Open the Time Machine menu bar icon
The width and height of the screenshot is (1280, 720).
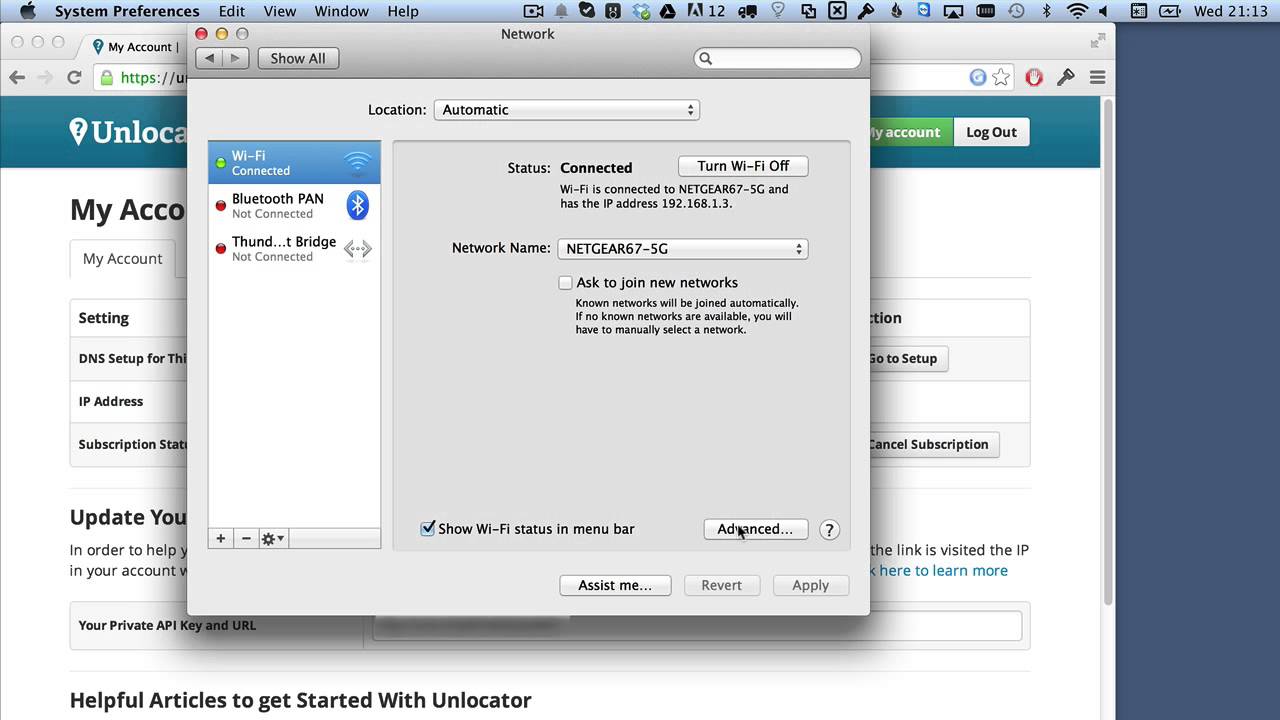point(1016,11)
